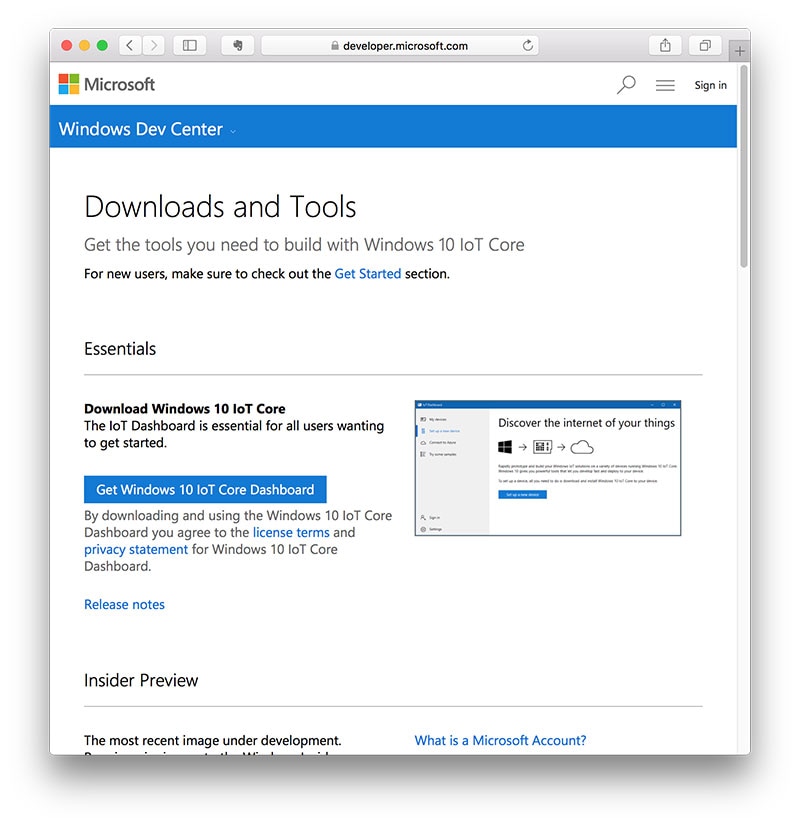Viewport: 800px width, 826px height.
Task: Select Windows Dev Center in the header
Action: pos(140,129)
